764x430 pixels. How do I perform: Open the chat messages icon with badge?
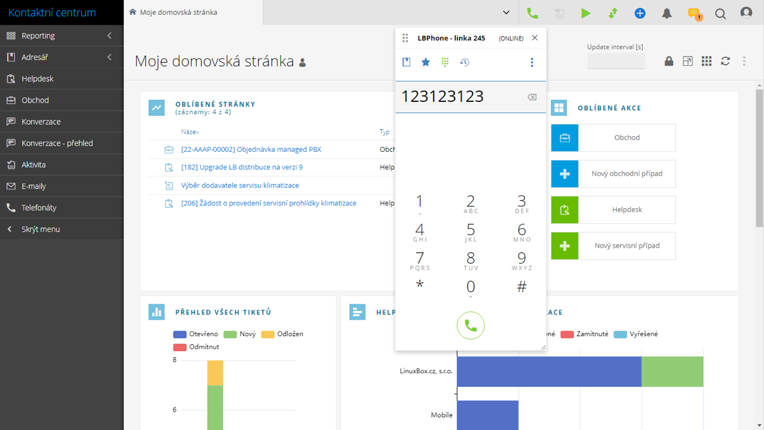(x=694, y=13)
